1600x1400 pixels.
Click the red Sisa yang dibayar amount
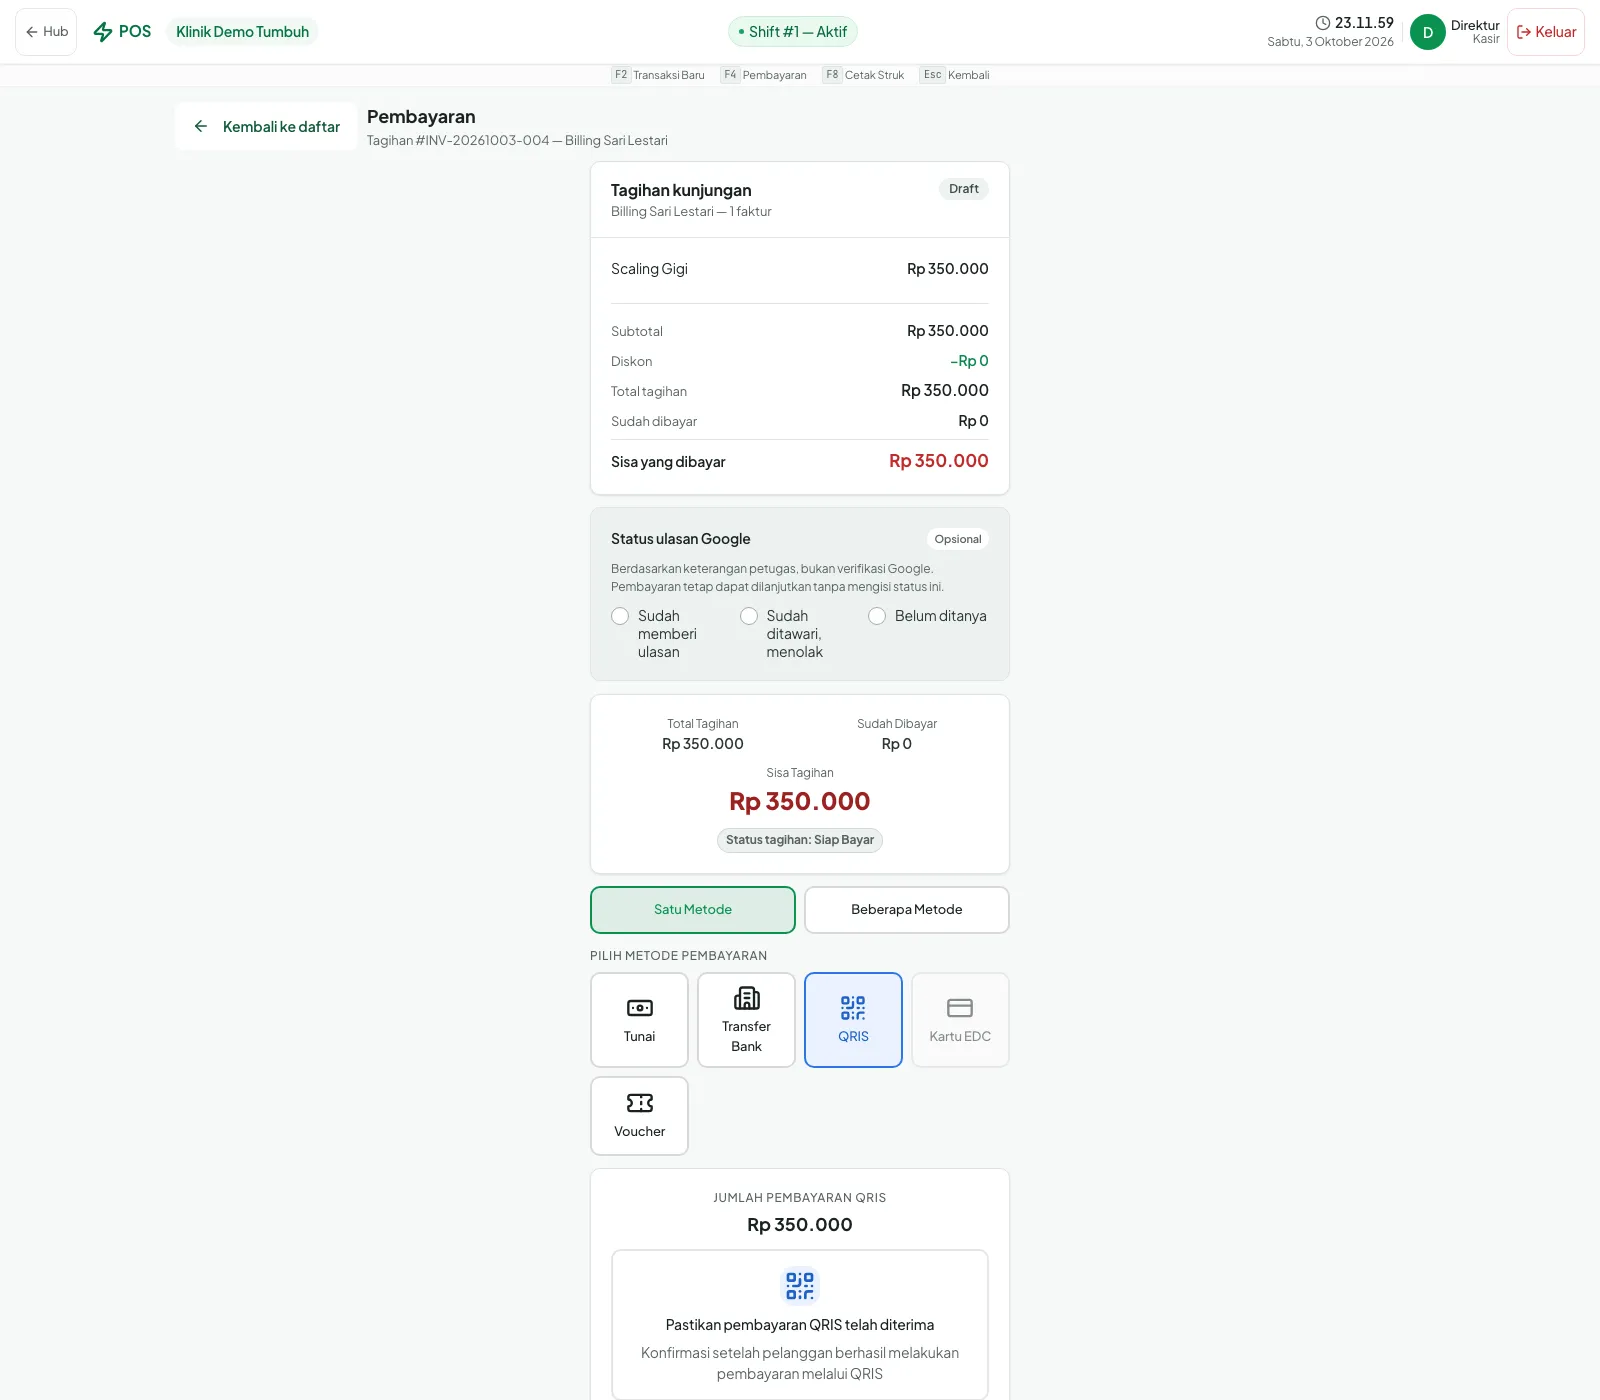pos(939,461)
